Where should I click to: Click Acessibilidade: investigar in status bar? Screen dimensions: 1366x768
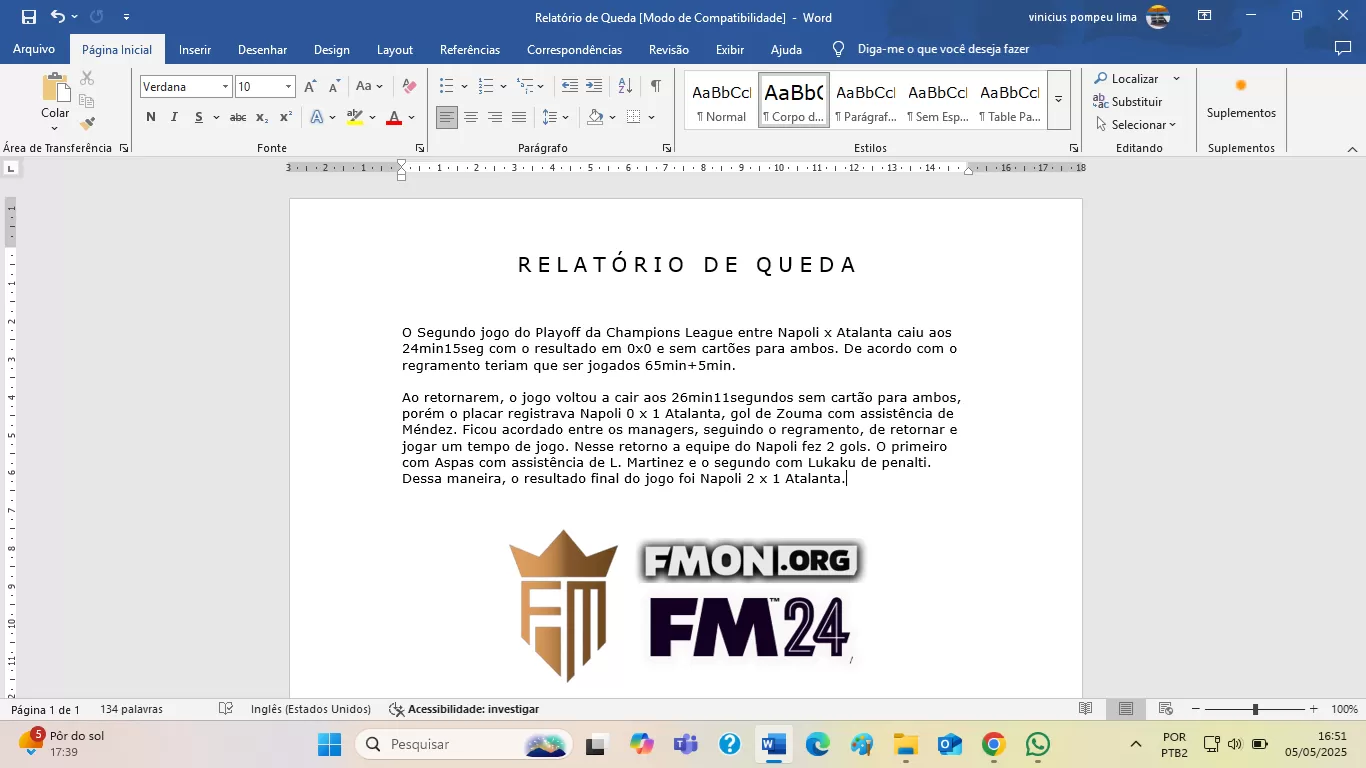tap(464, 709)
